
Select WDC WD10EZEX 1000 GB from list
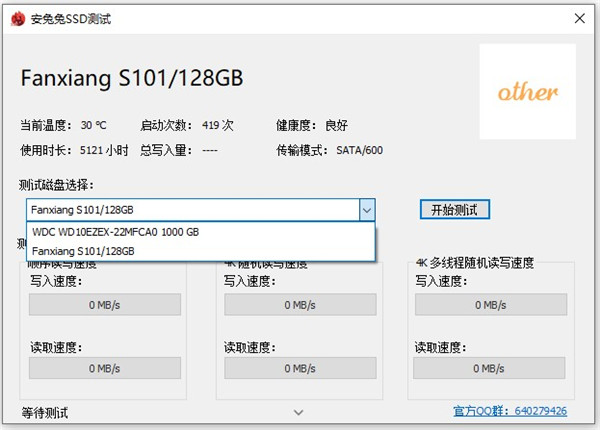(x=116, y=232)
